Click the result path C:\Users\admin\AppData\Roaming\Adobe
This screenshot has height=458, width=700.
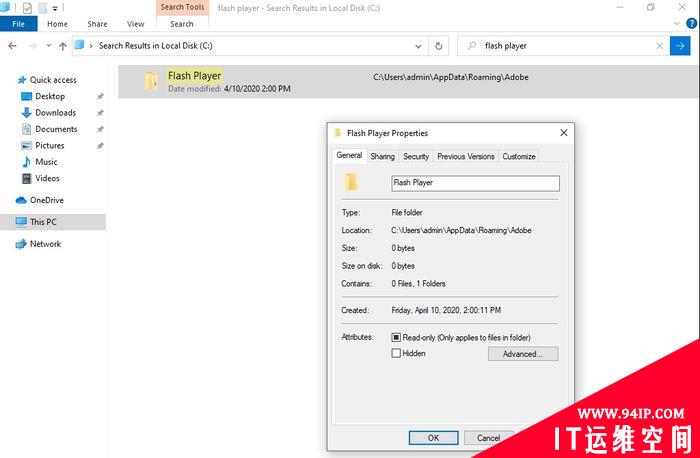(451, 77)
